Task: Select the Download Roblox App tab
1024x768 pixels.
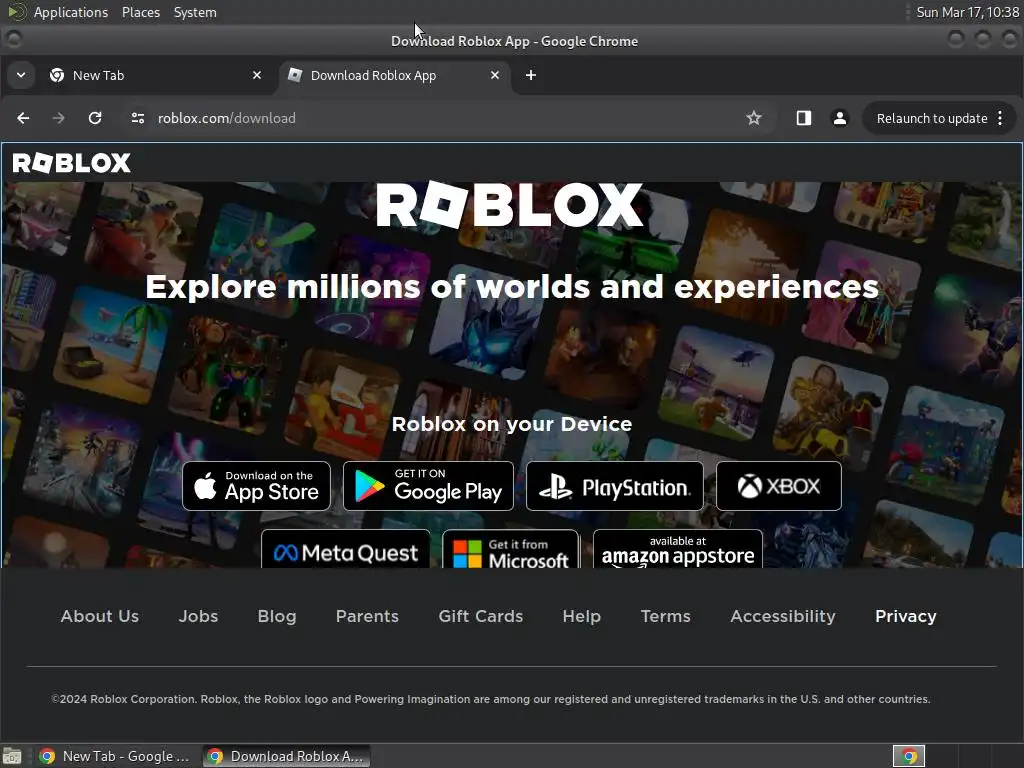Action: tap(394, 75)
